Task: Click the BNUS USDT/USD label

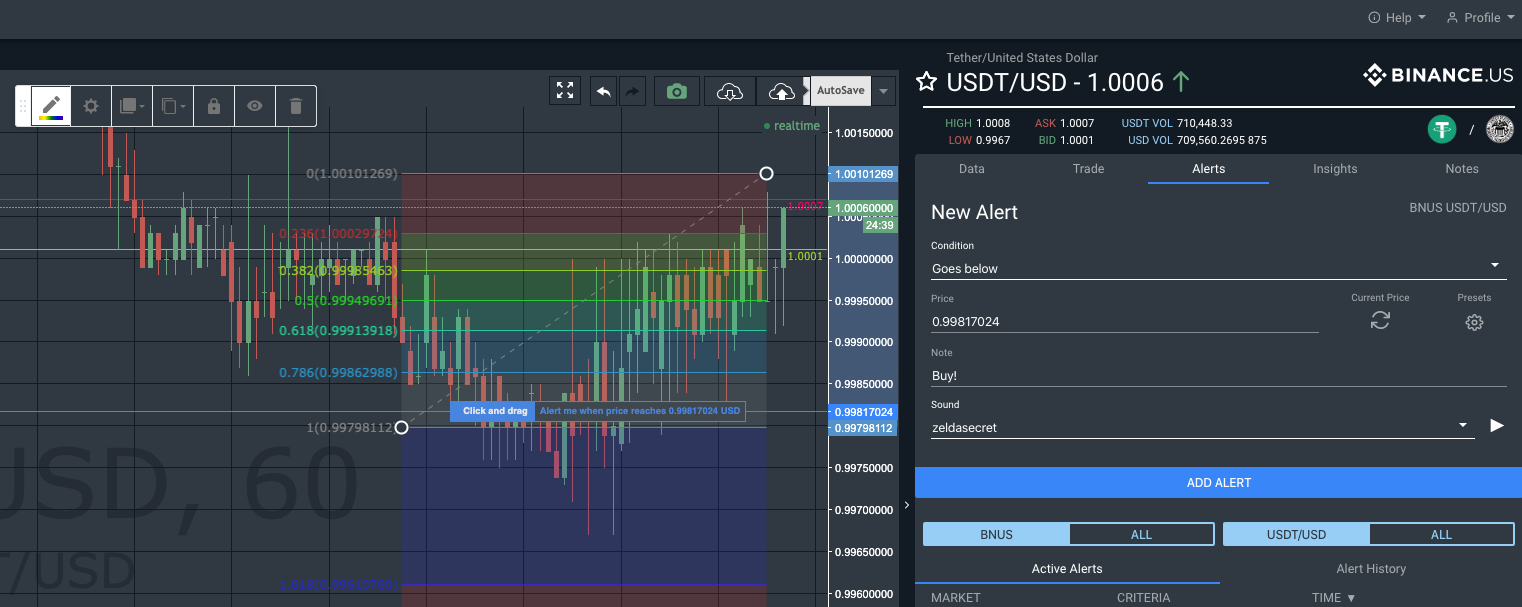Action: tap(1457, 208)
